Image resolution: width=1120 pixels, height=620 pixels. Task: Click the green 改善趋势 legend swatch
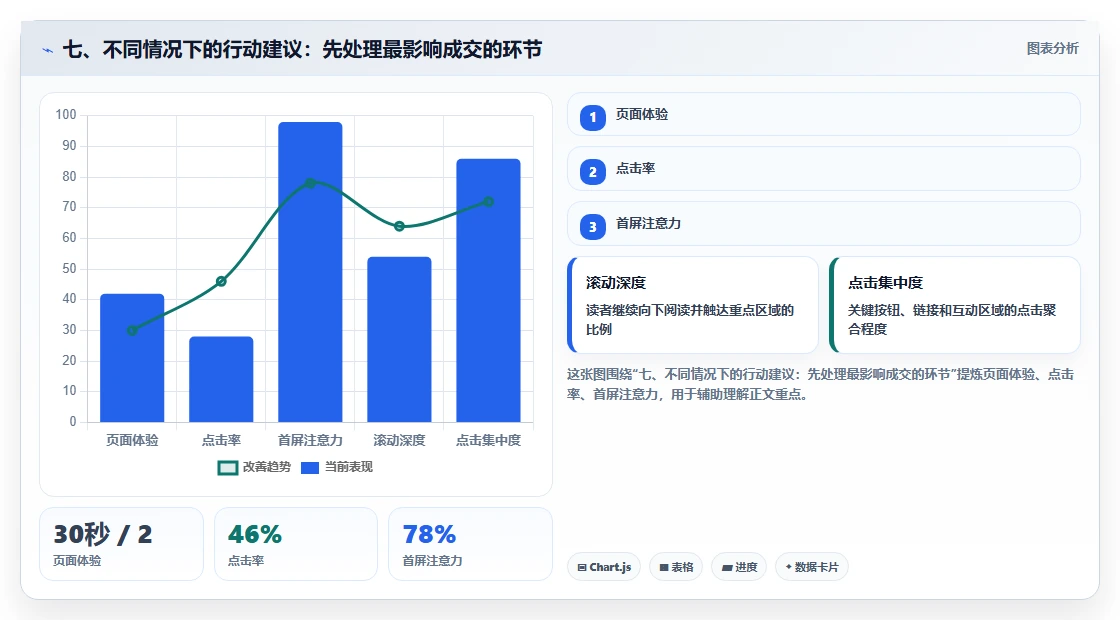tap(227, 468)
